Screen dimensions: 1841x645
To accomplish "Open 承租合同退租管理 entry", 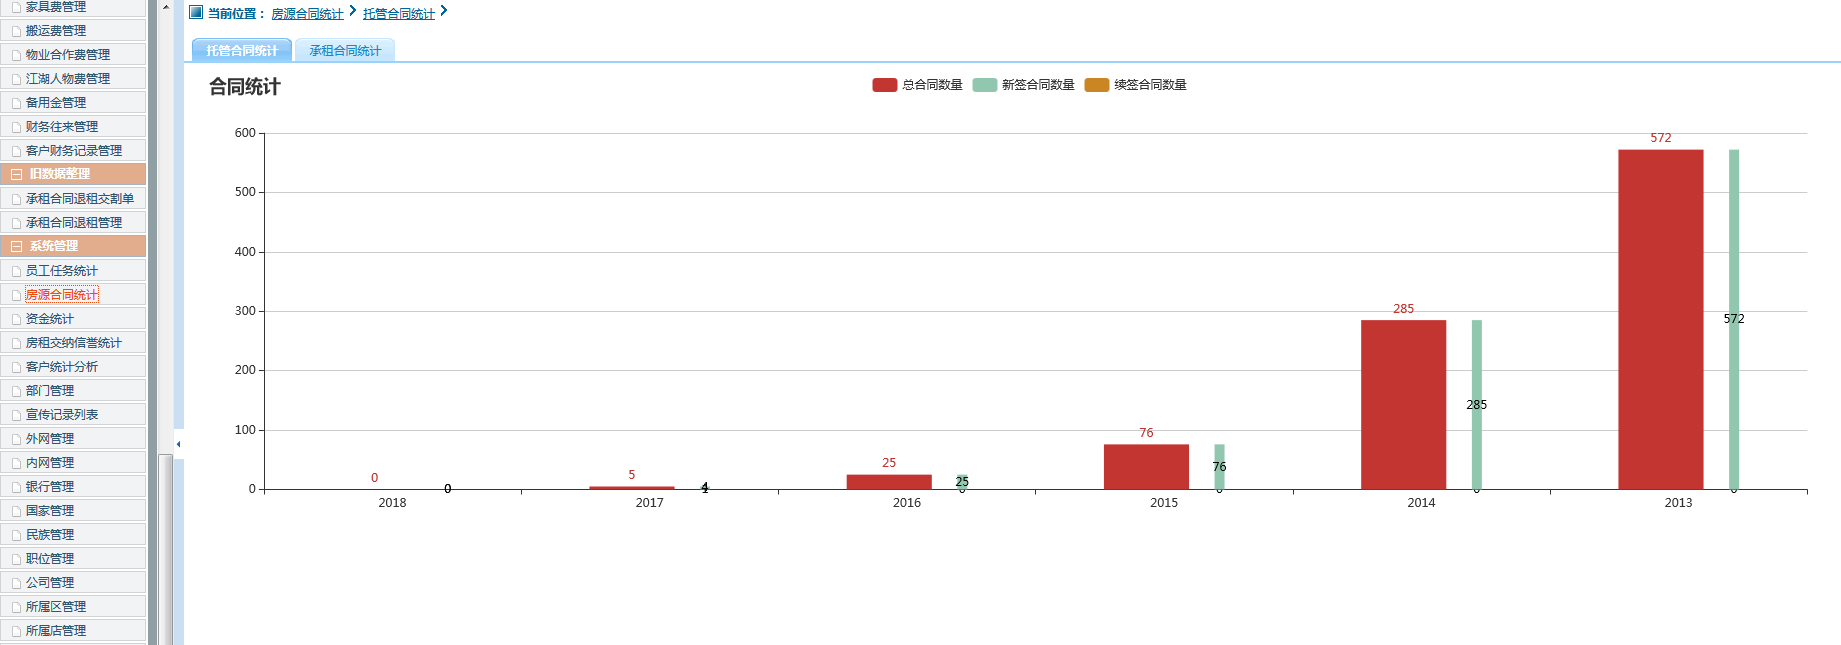I will tap(73, 223).
